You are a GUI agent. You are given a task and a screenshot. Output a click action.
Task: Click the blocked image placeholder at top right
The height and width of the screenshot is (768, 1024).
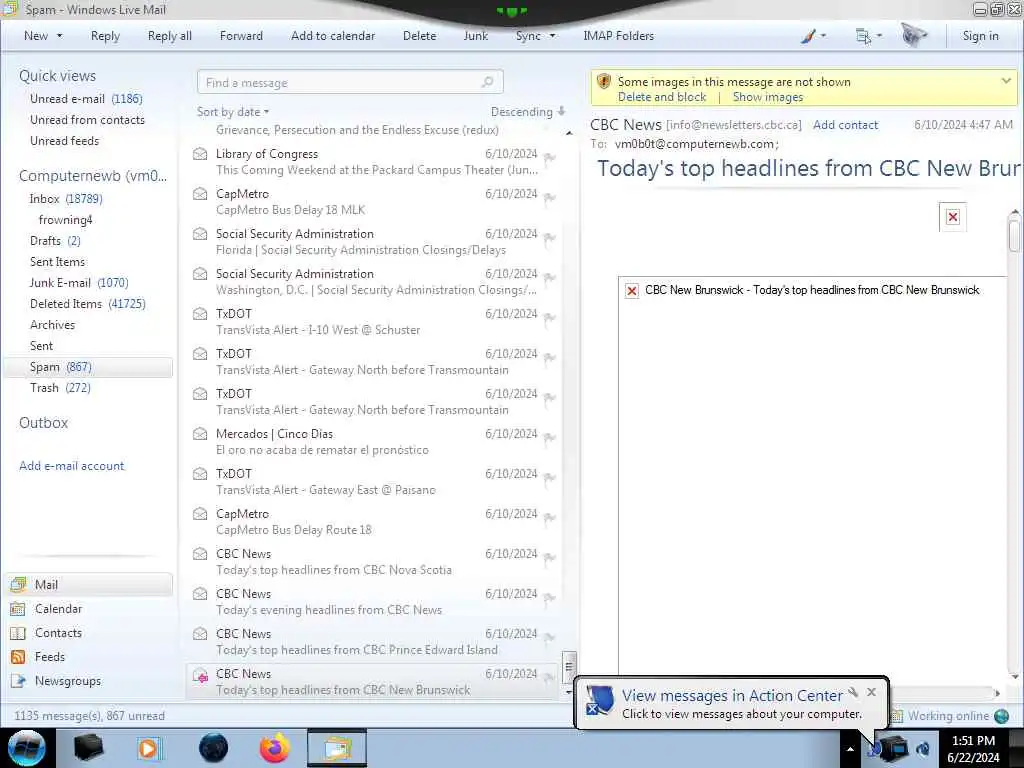click(x=953, y=217)
